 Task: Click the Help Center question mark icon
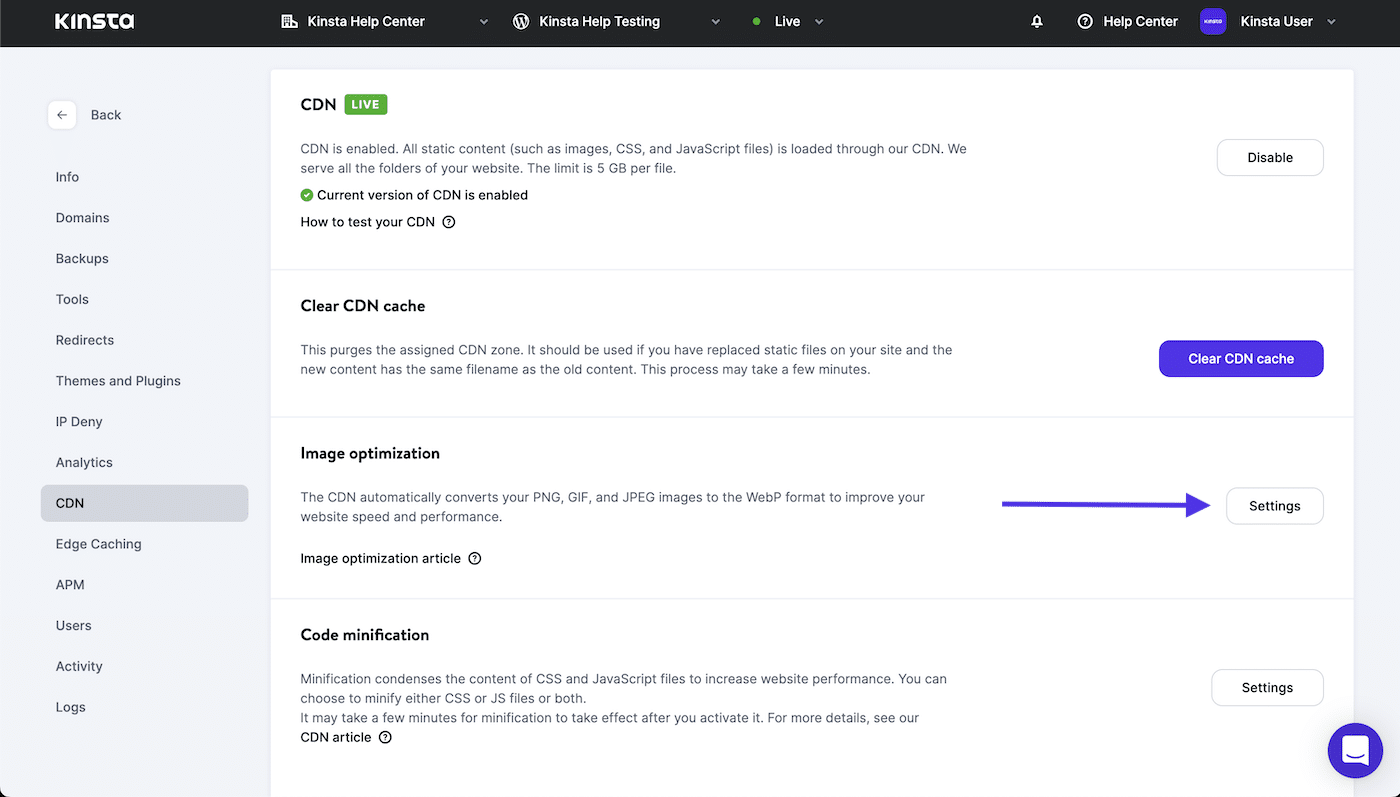tap(1085, 21)
